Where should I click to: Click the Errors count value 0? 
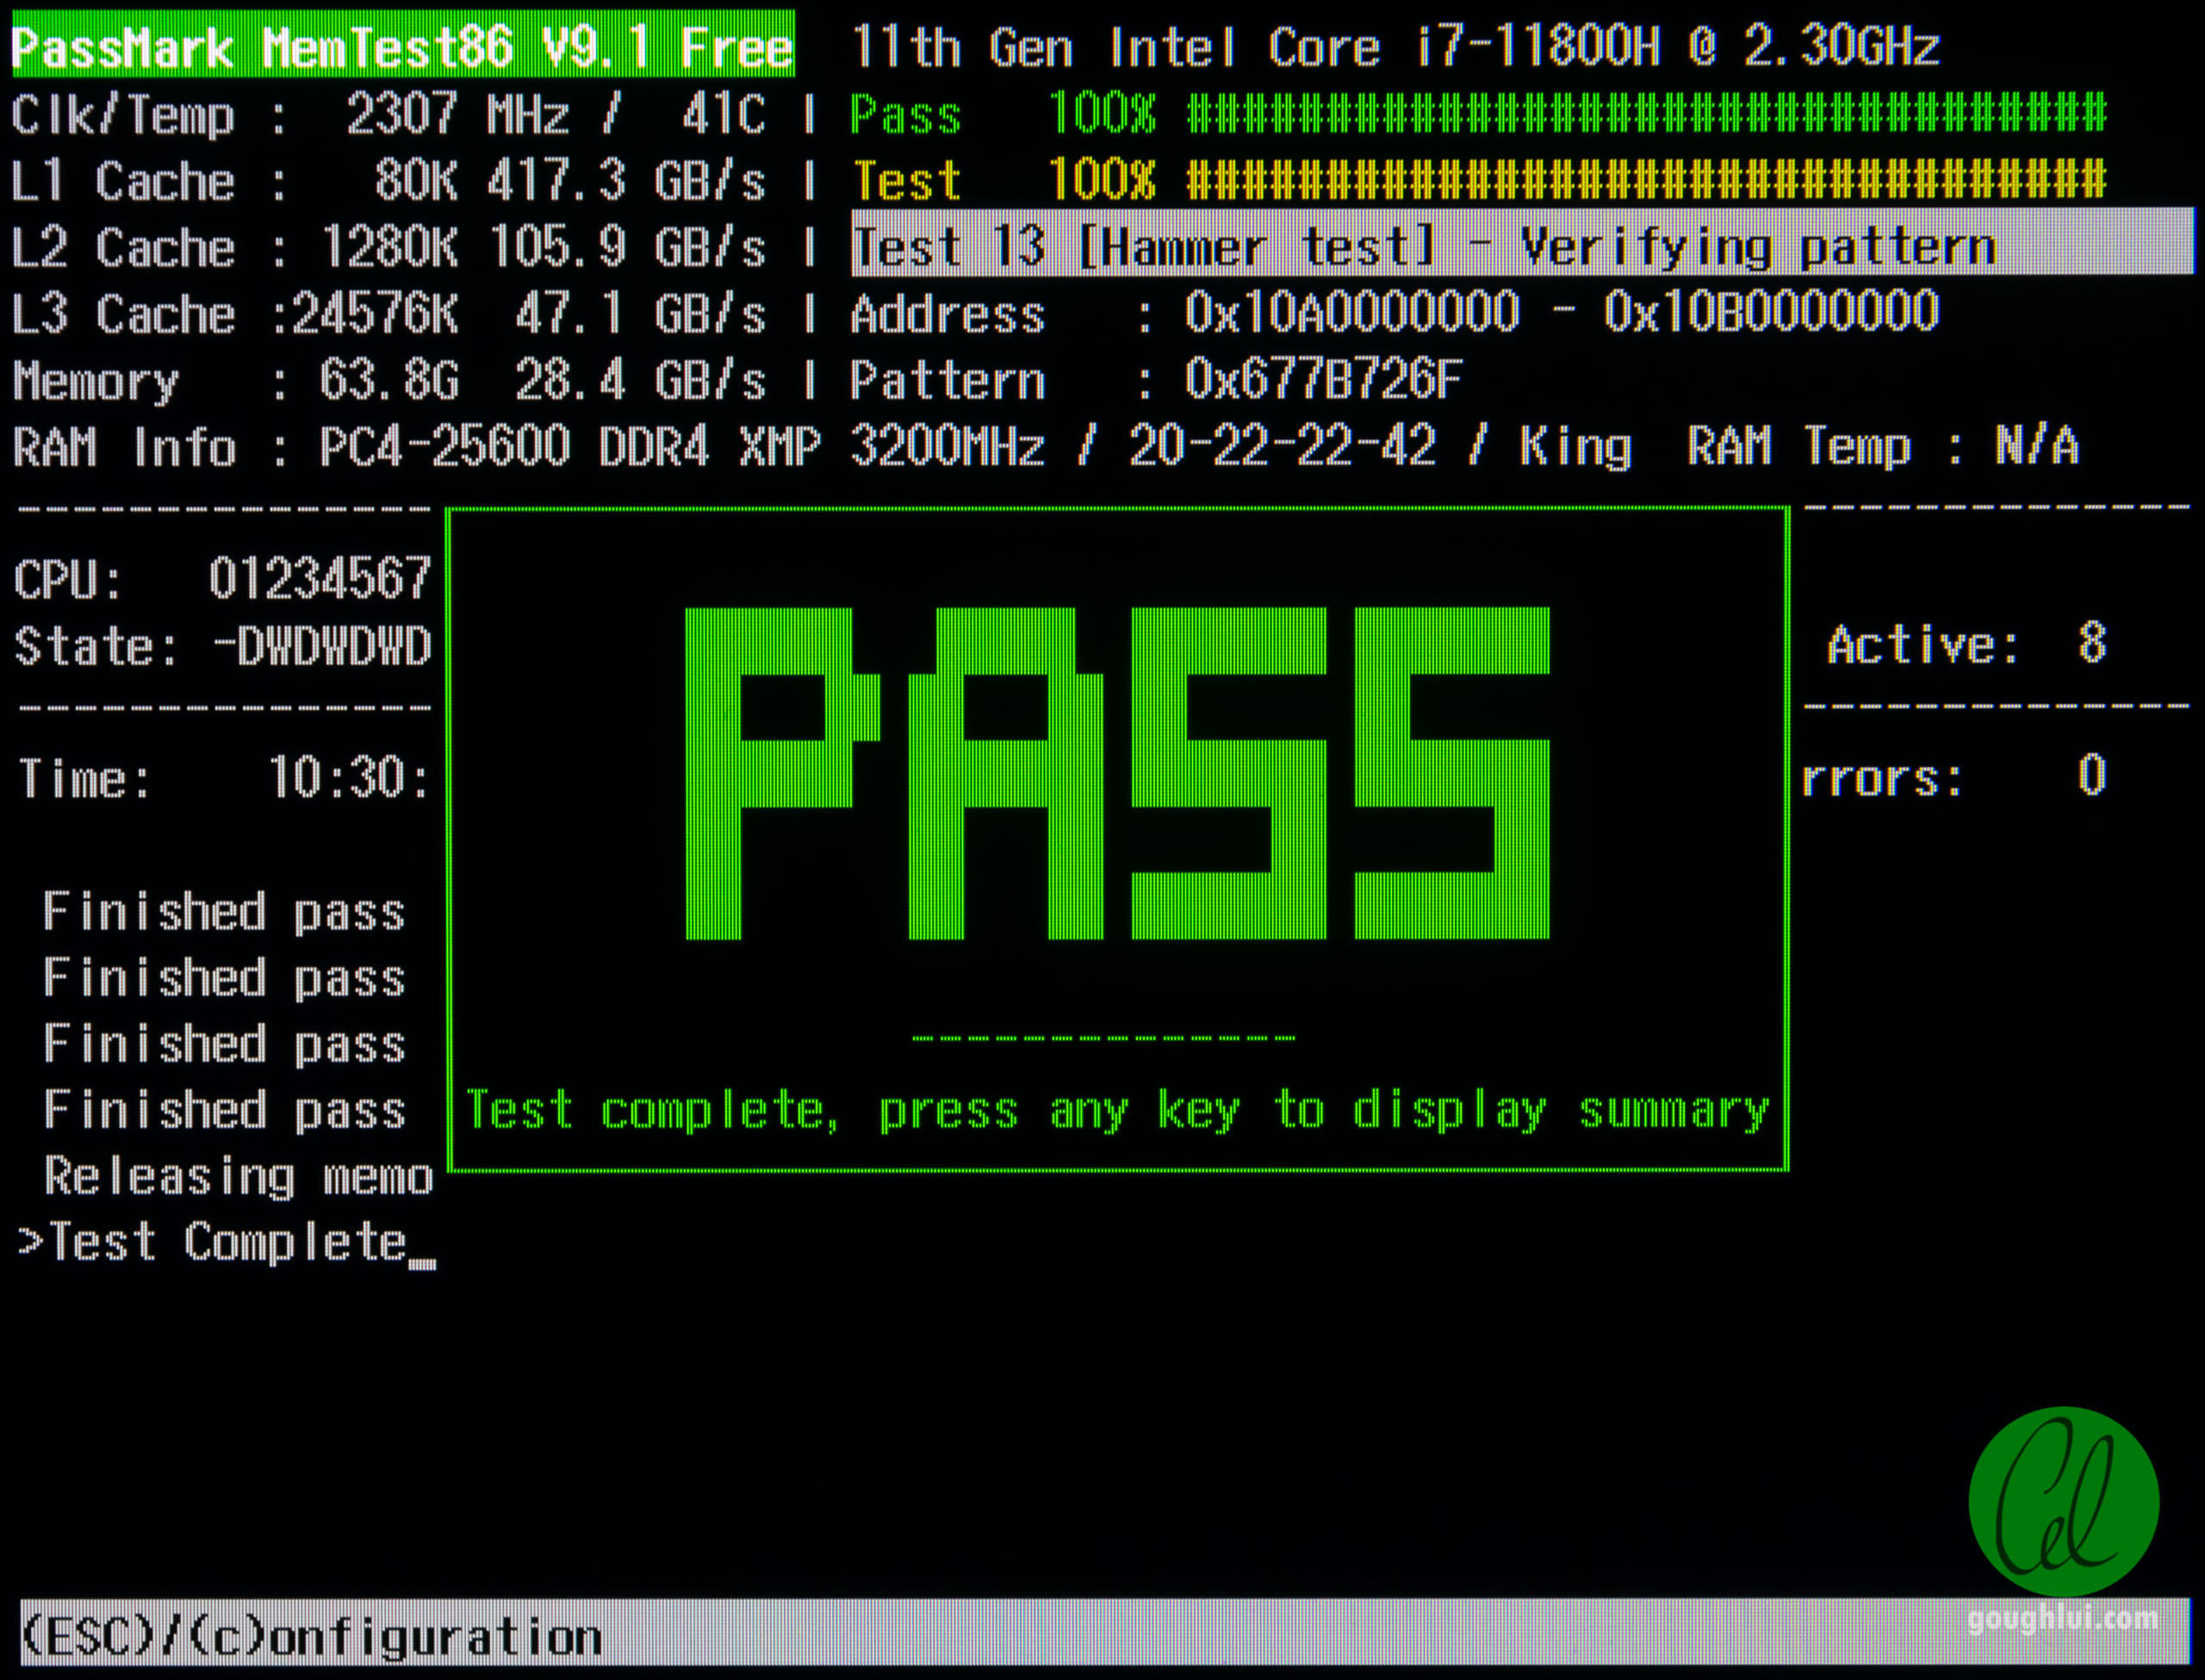point(2092,777)
